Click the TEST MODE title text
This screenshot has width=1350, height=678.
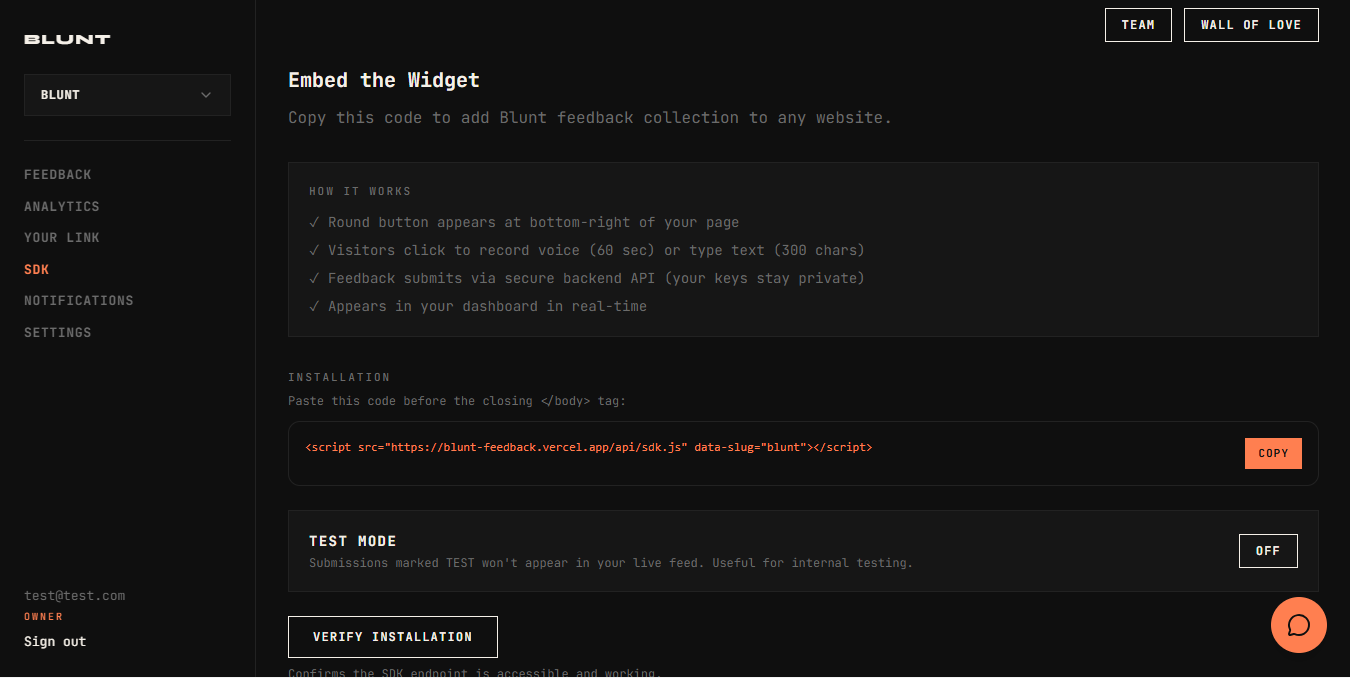353,541
